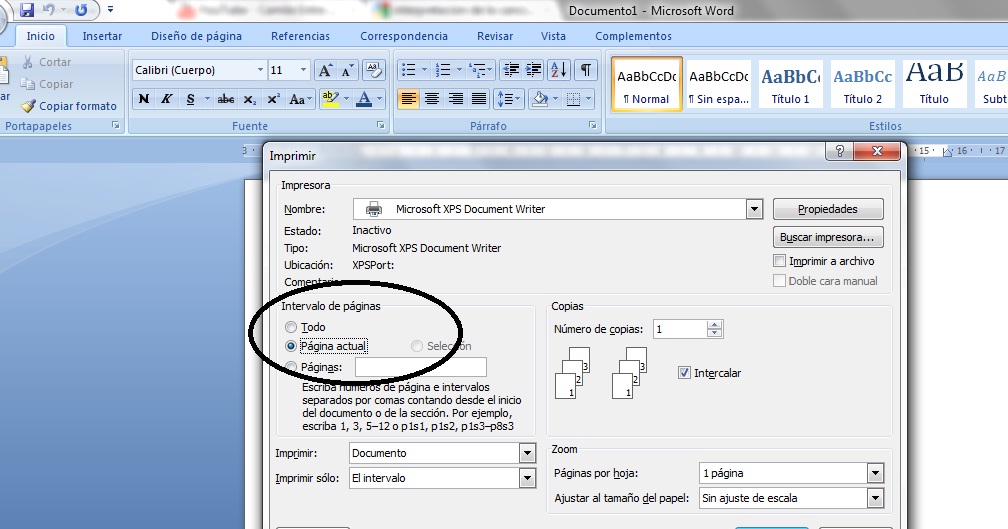The height and width of the screenshot is (529, 1008).
Task: Toggle italic with the K icon
Action: tap(166, 98)
